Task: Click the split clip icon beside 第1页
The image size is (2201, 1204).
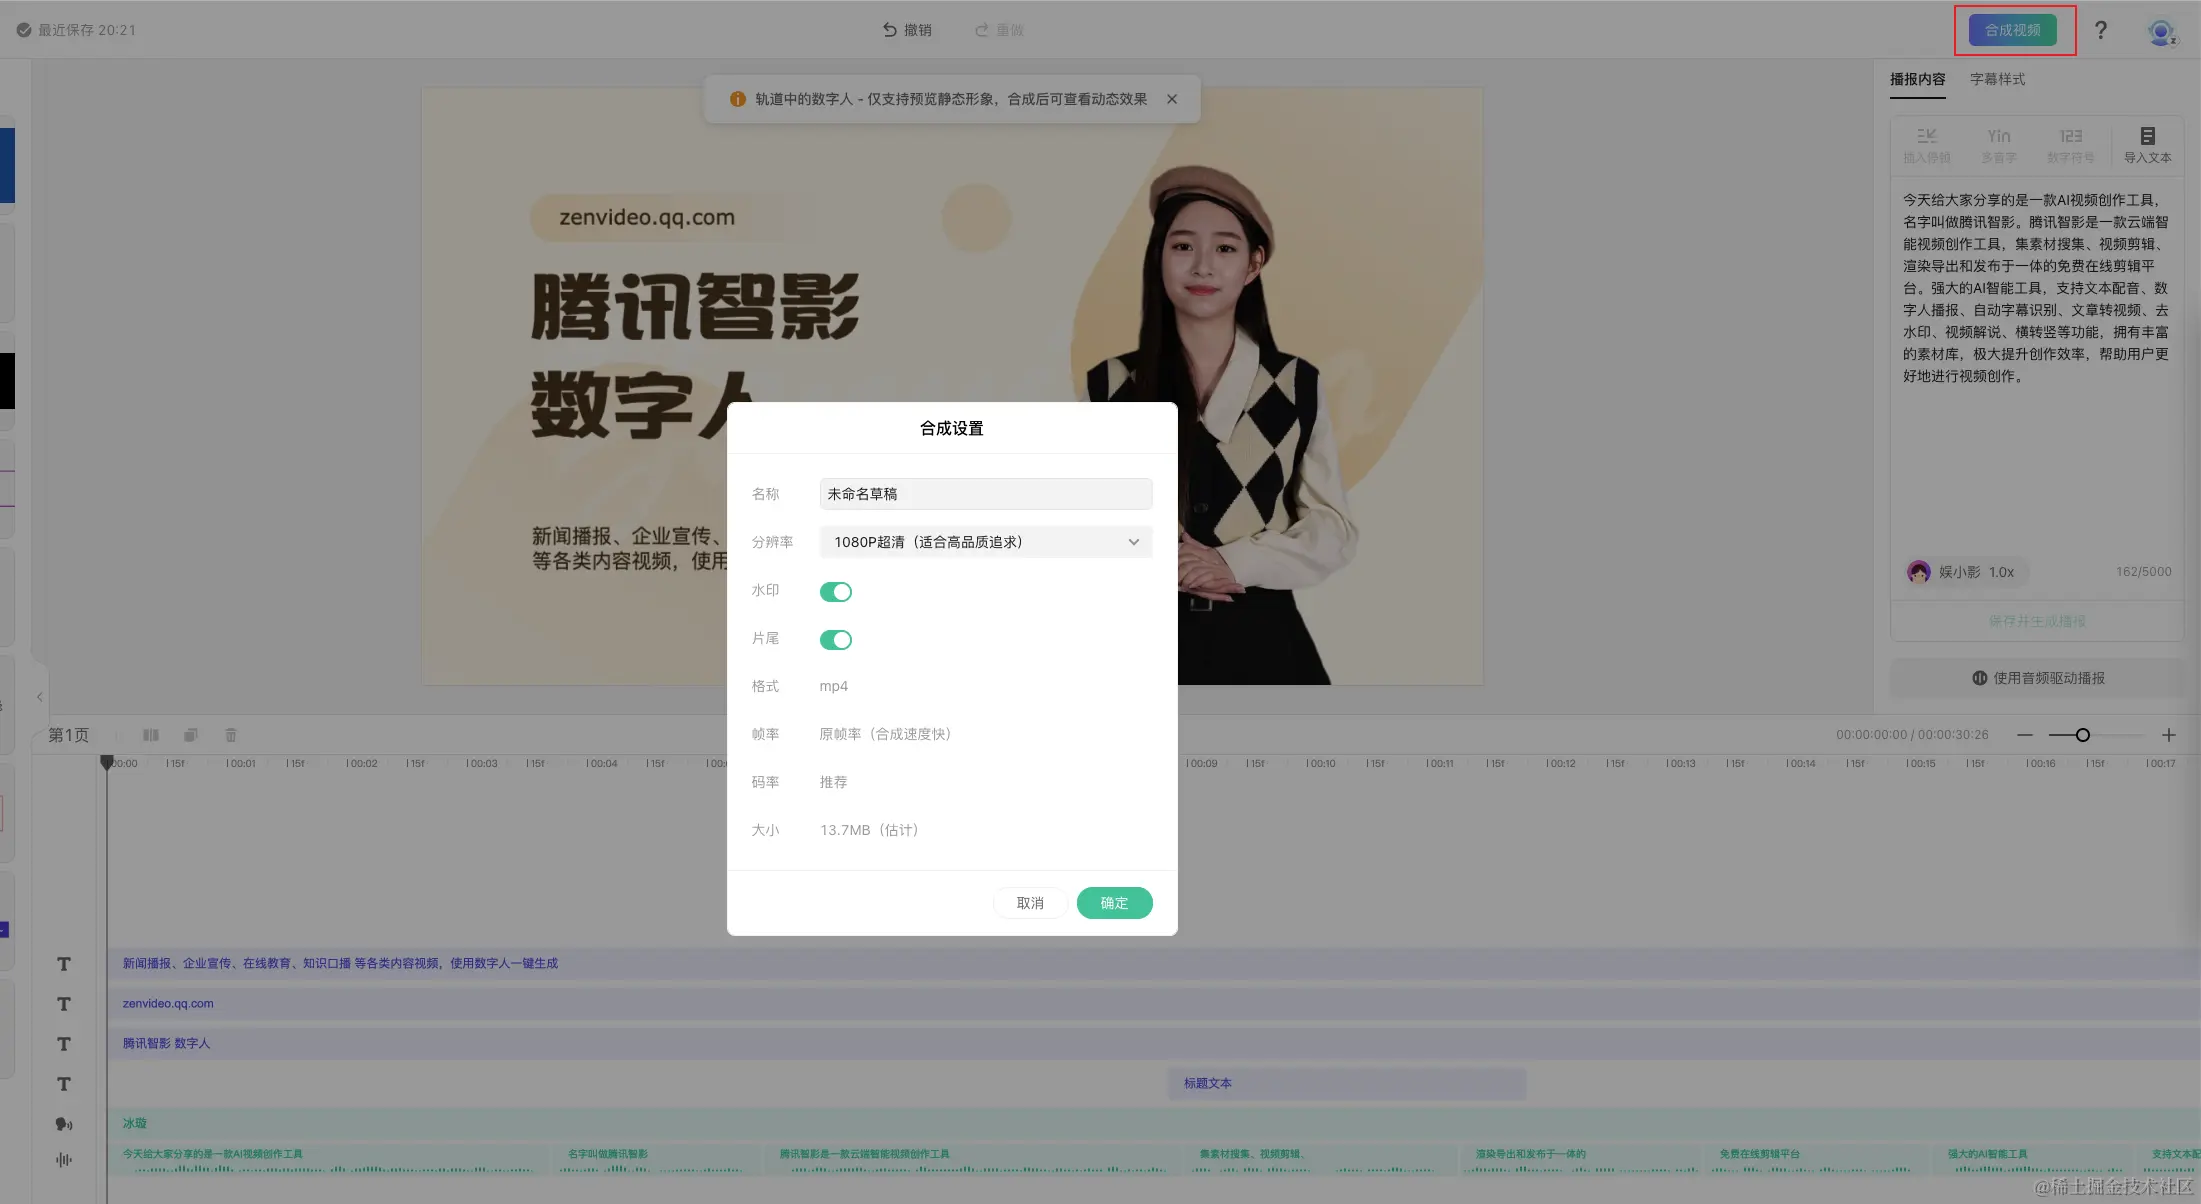Action: [151, 735]
